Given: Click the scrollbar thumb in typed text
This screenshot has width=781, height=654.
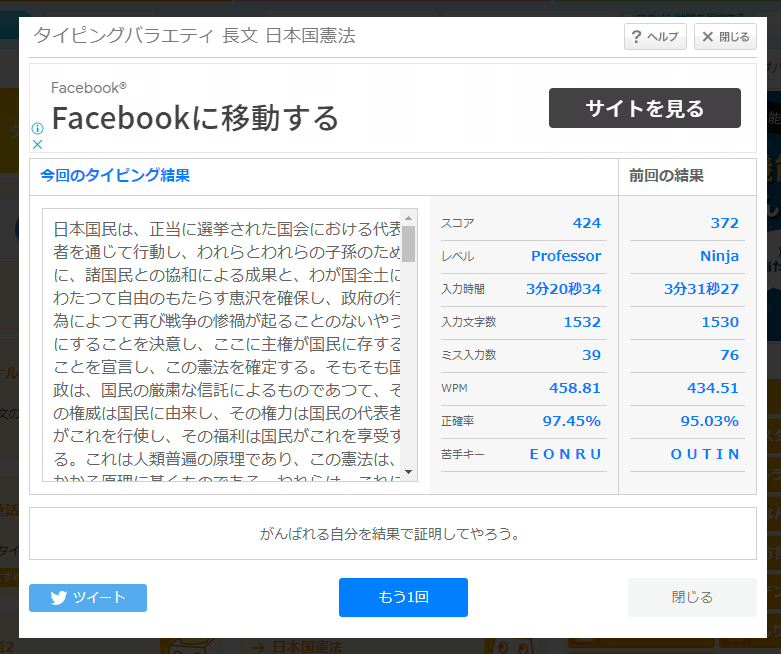Looking at the screenshot, I should (x=408, y=244).
